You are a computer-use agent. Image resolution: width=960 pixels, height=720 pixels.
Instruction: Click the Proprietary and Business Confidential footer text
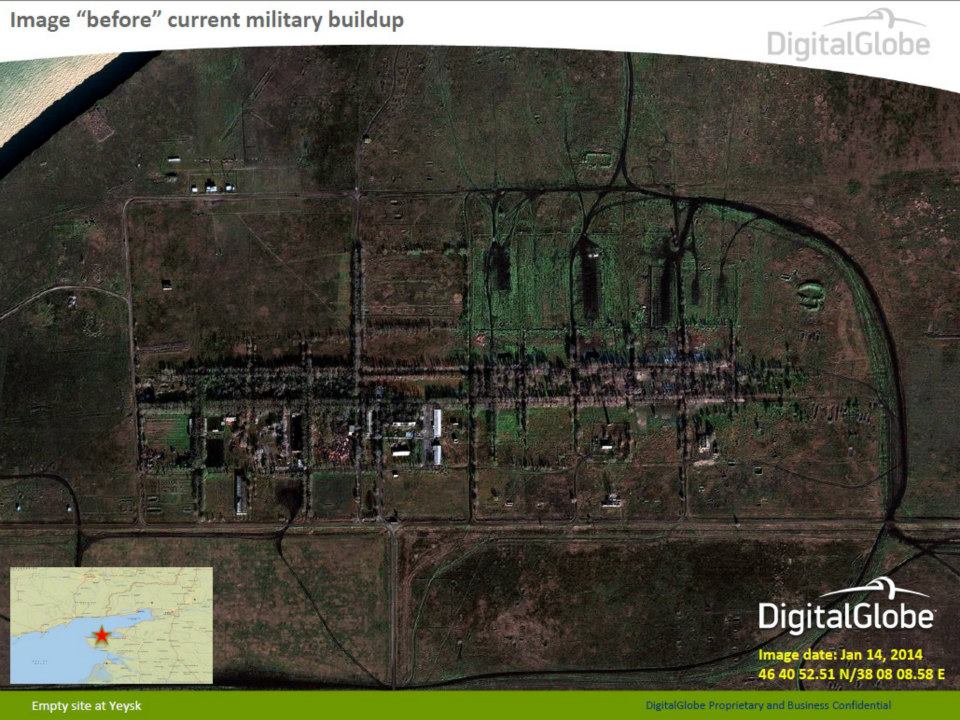click(768, 706)
